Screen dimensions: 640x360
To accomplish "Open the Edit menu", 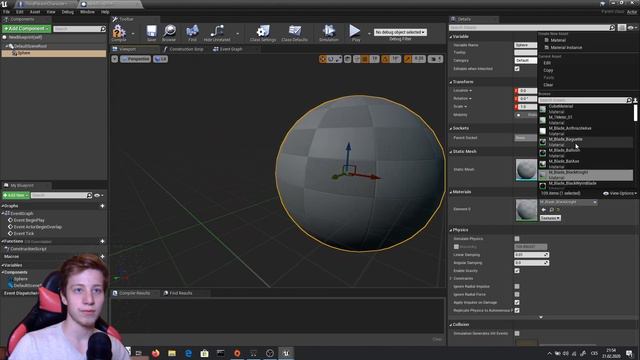I will coord(20,12).
